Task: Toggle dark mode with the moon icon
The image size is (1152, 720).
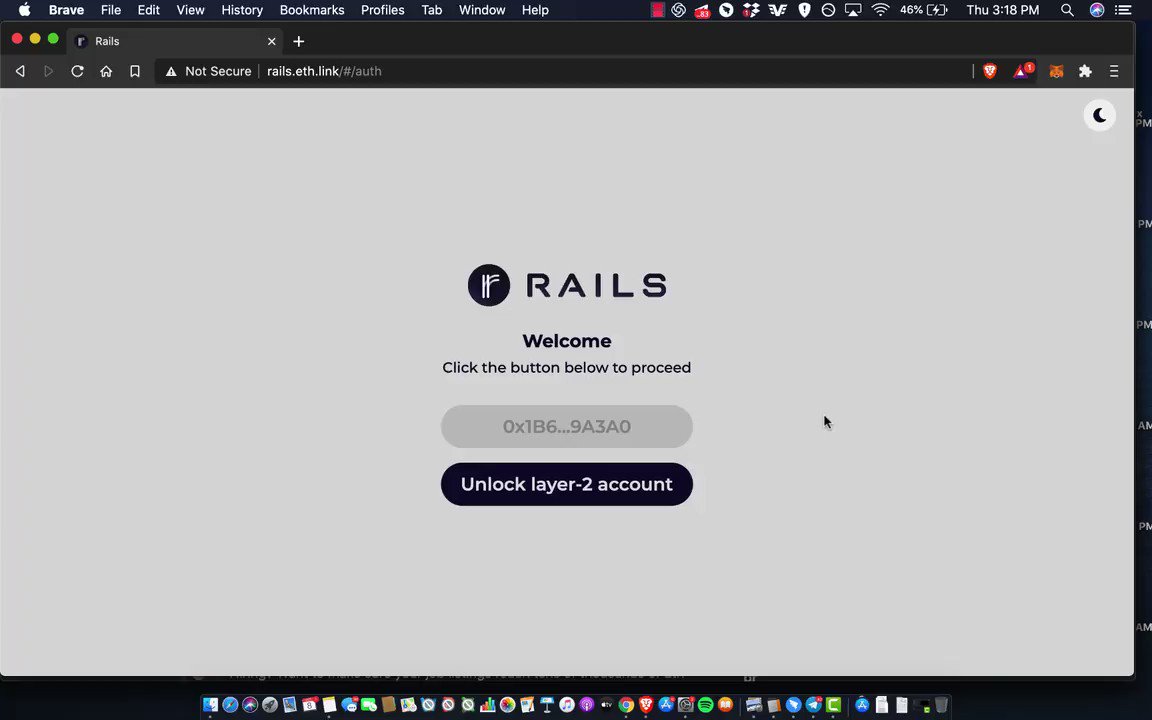Action: (1099, 115)
